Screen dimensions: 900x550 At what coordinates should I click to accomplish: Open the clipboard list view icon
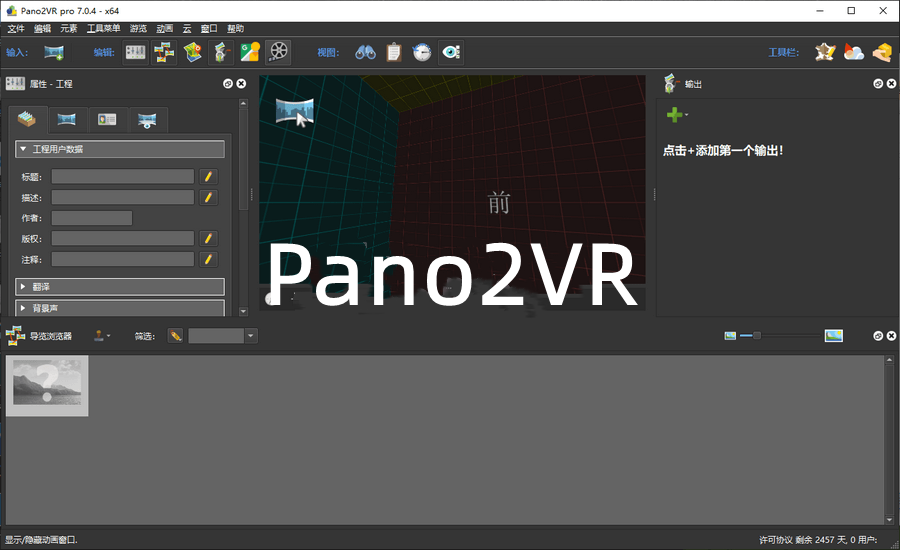point(394,53)
